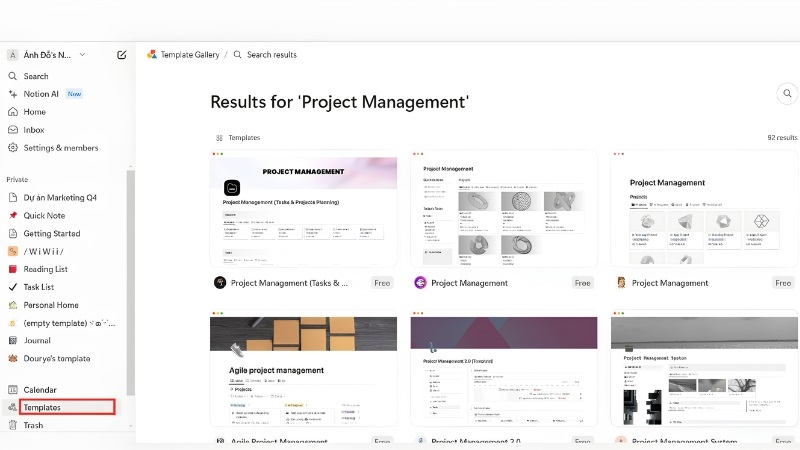800x450 pixels.
Task: Click the new page compose icon
Action: (121, 55)
